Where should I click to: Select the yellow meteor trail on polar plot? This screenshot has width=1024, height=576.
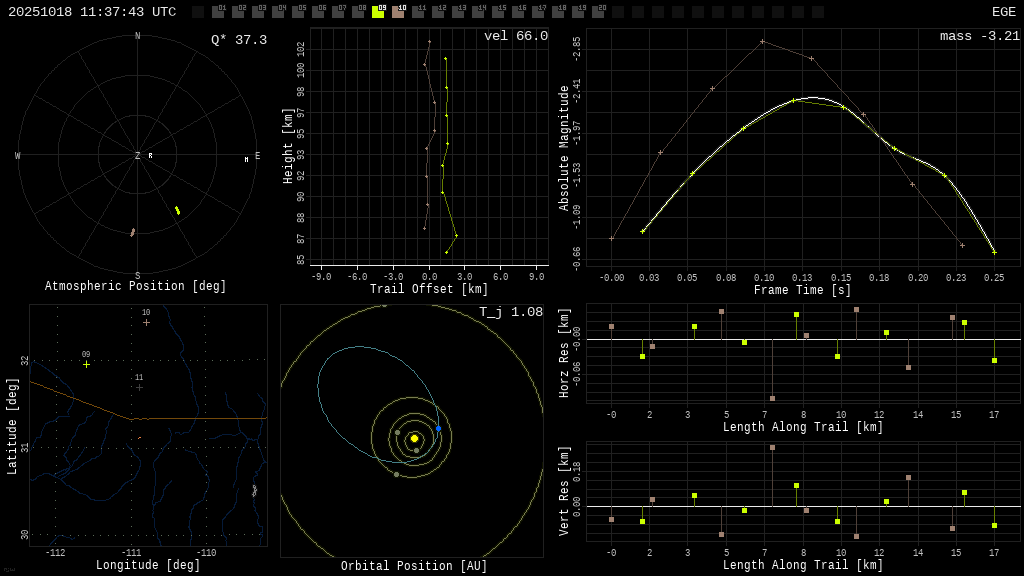(177, 210)
